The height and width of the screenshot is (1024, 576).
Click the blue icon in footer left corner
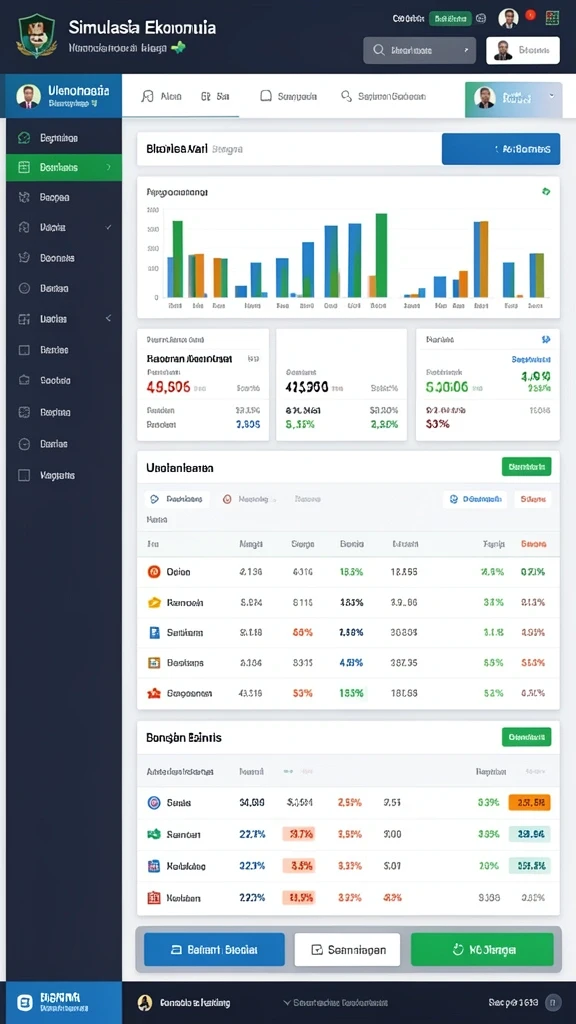click(25, 1002)
